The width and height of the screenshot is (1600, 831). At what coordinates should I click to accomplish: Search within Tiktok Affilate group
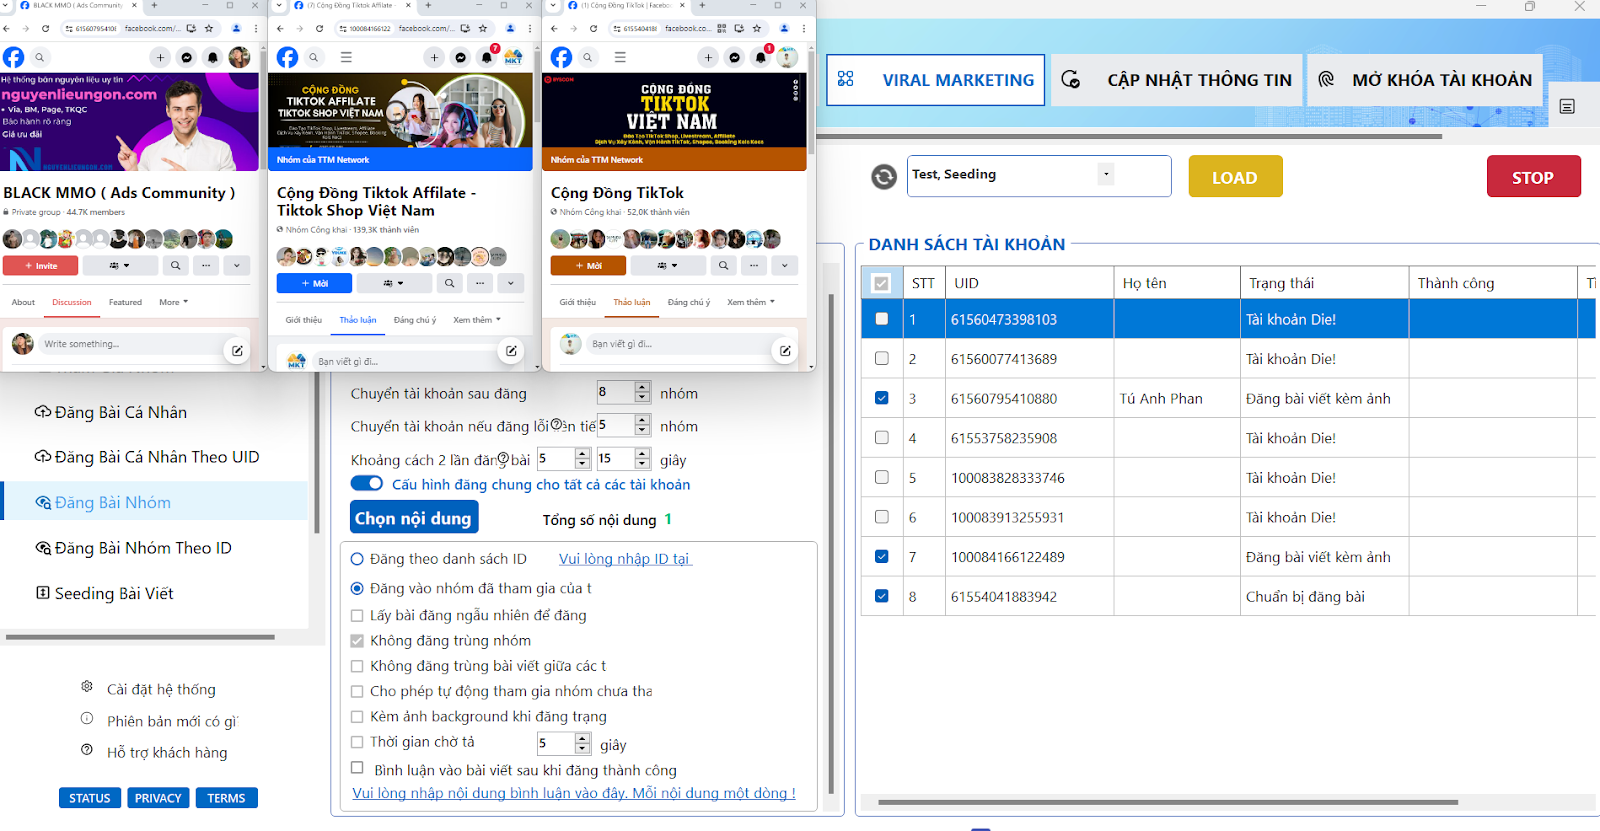(450, 283)
